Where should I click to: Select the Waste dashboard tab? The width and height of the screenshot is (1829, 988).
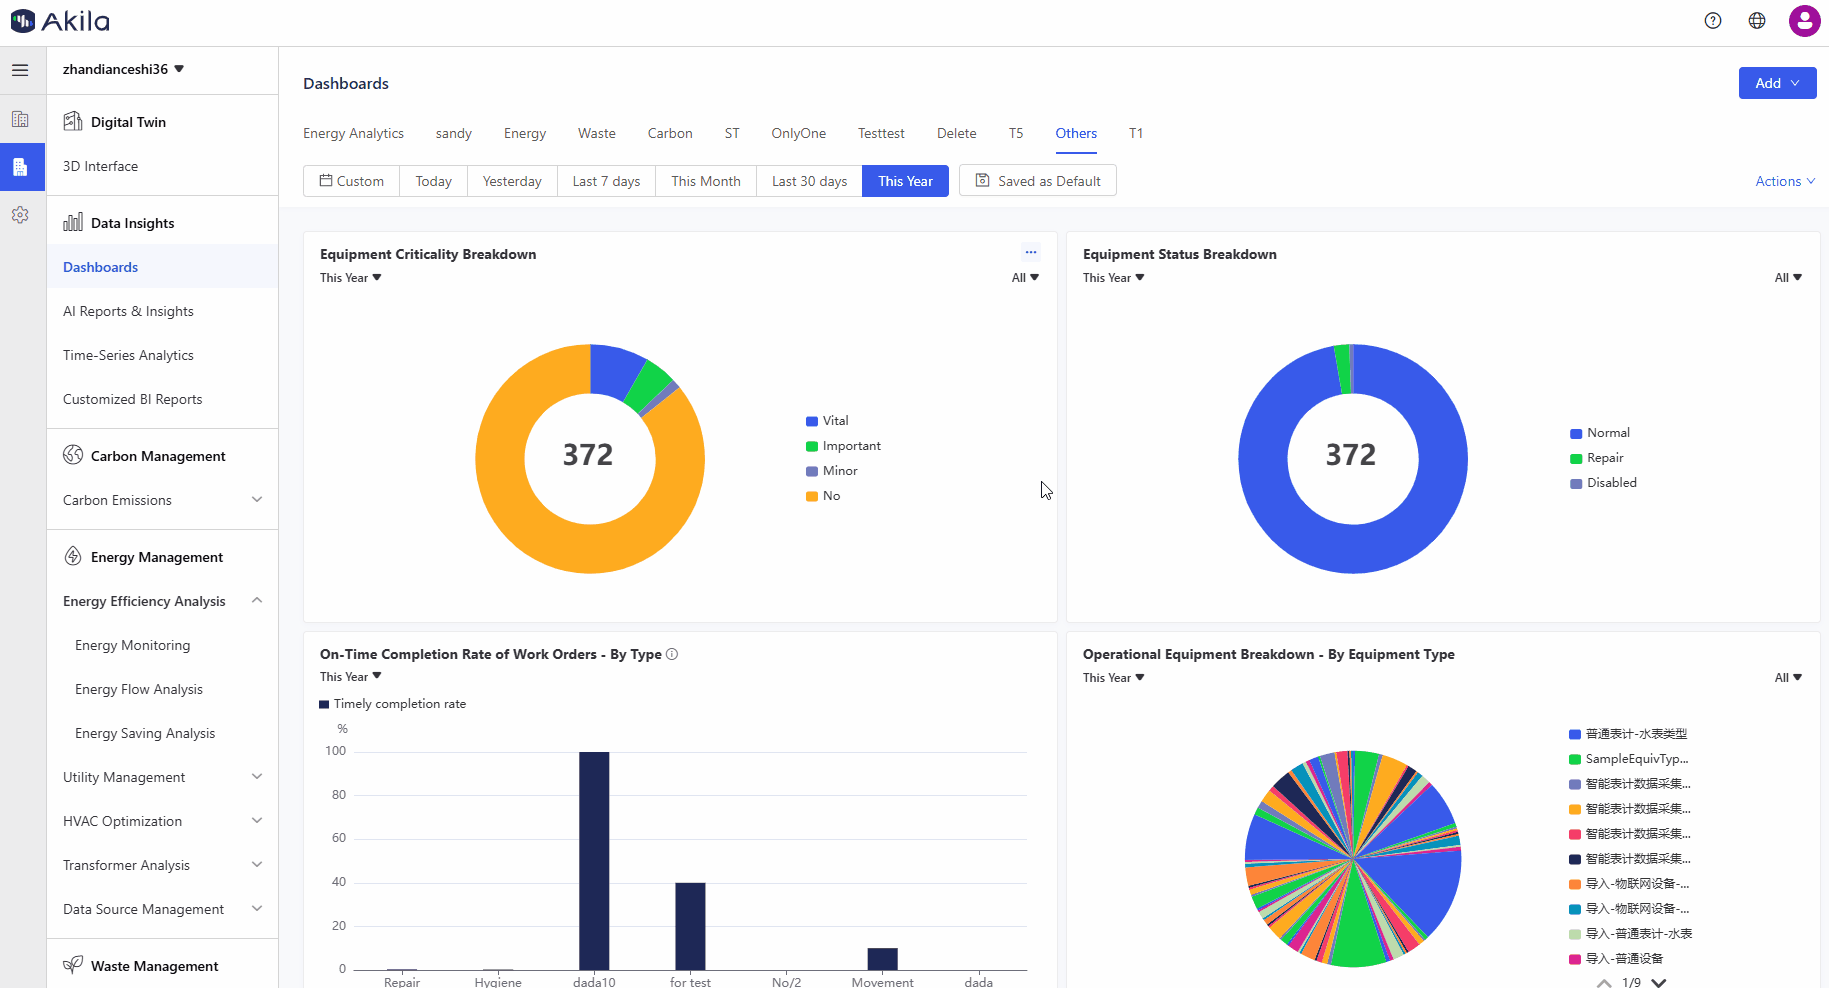point(596,133)
